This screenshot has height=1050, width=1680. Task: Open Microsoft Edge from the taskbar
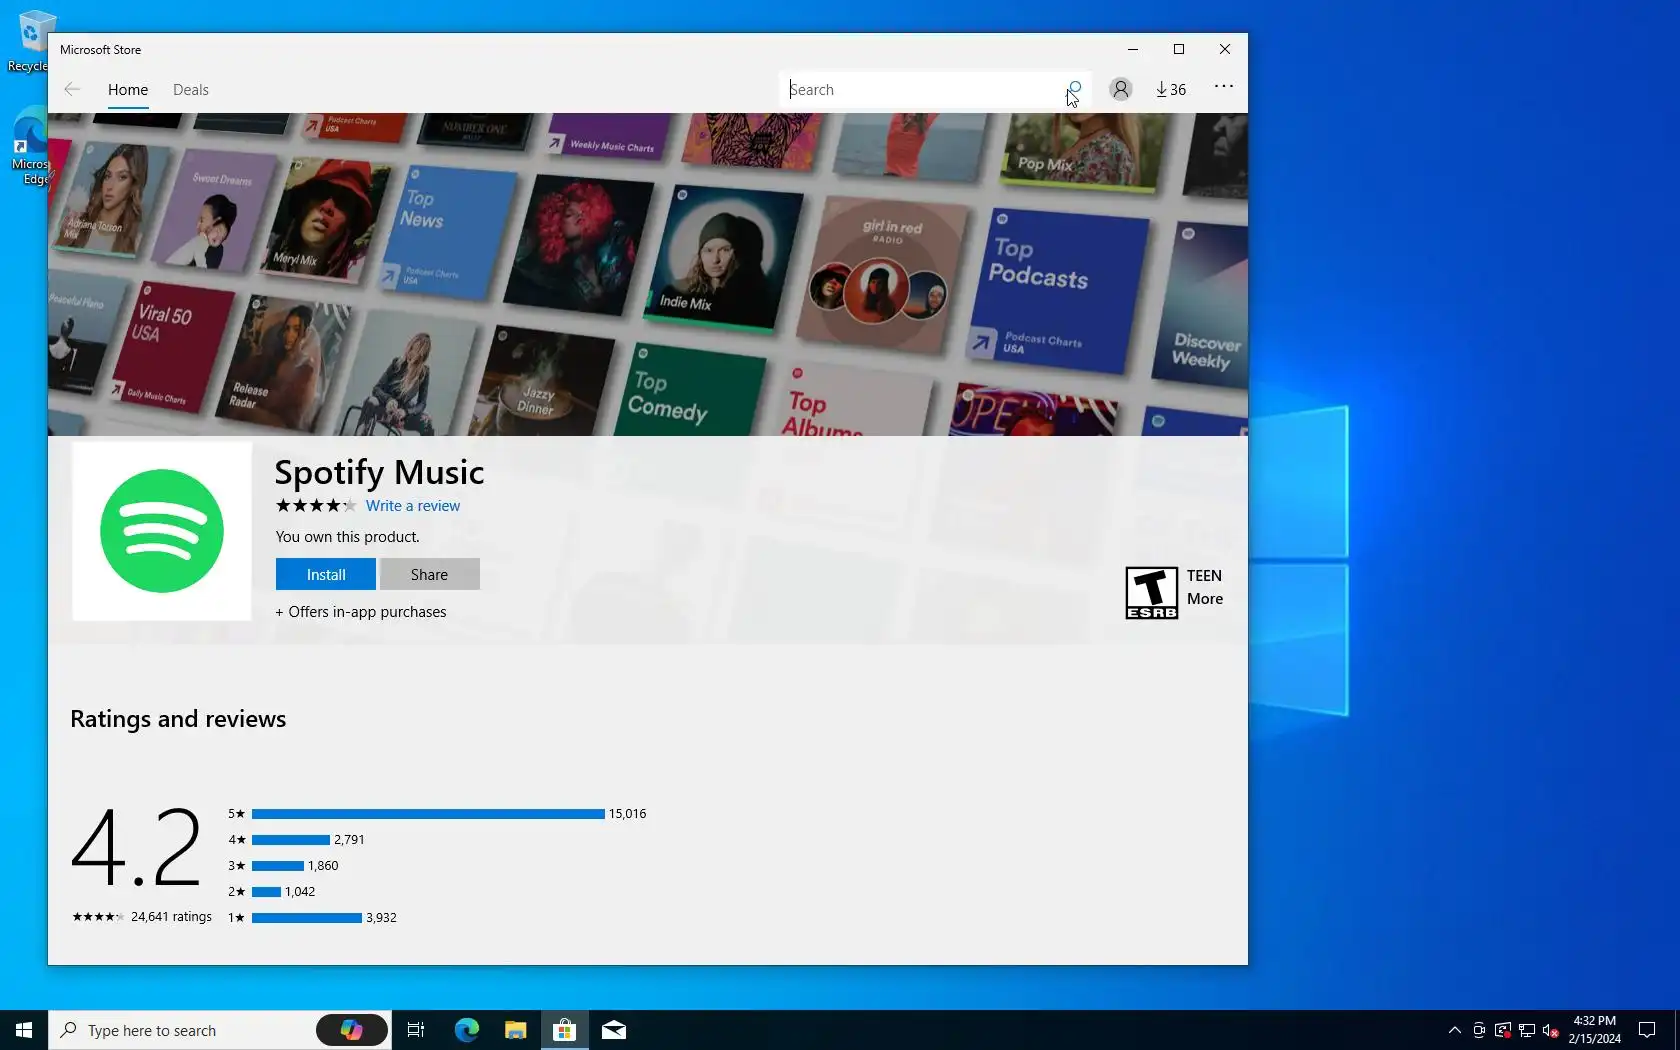(x=467, y=1030)
